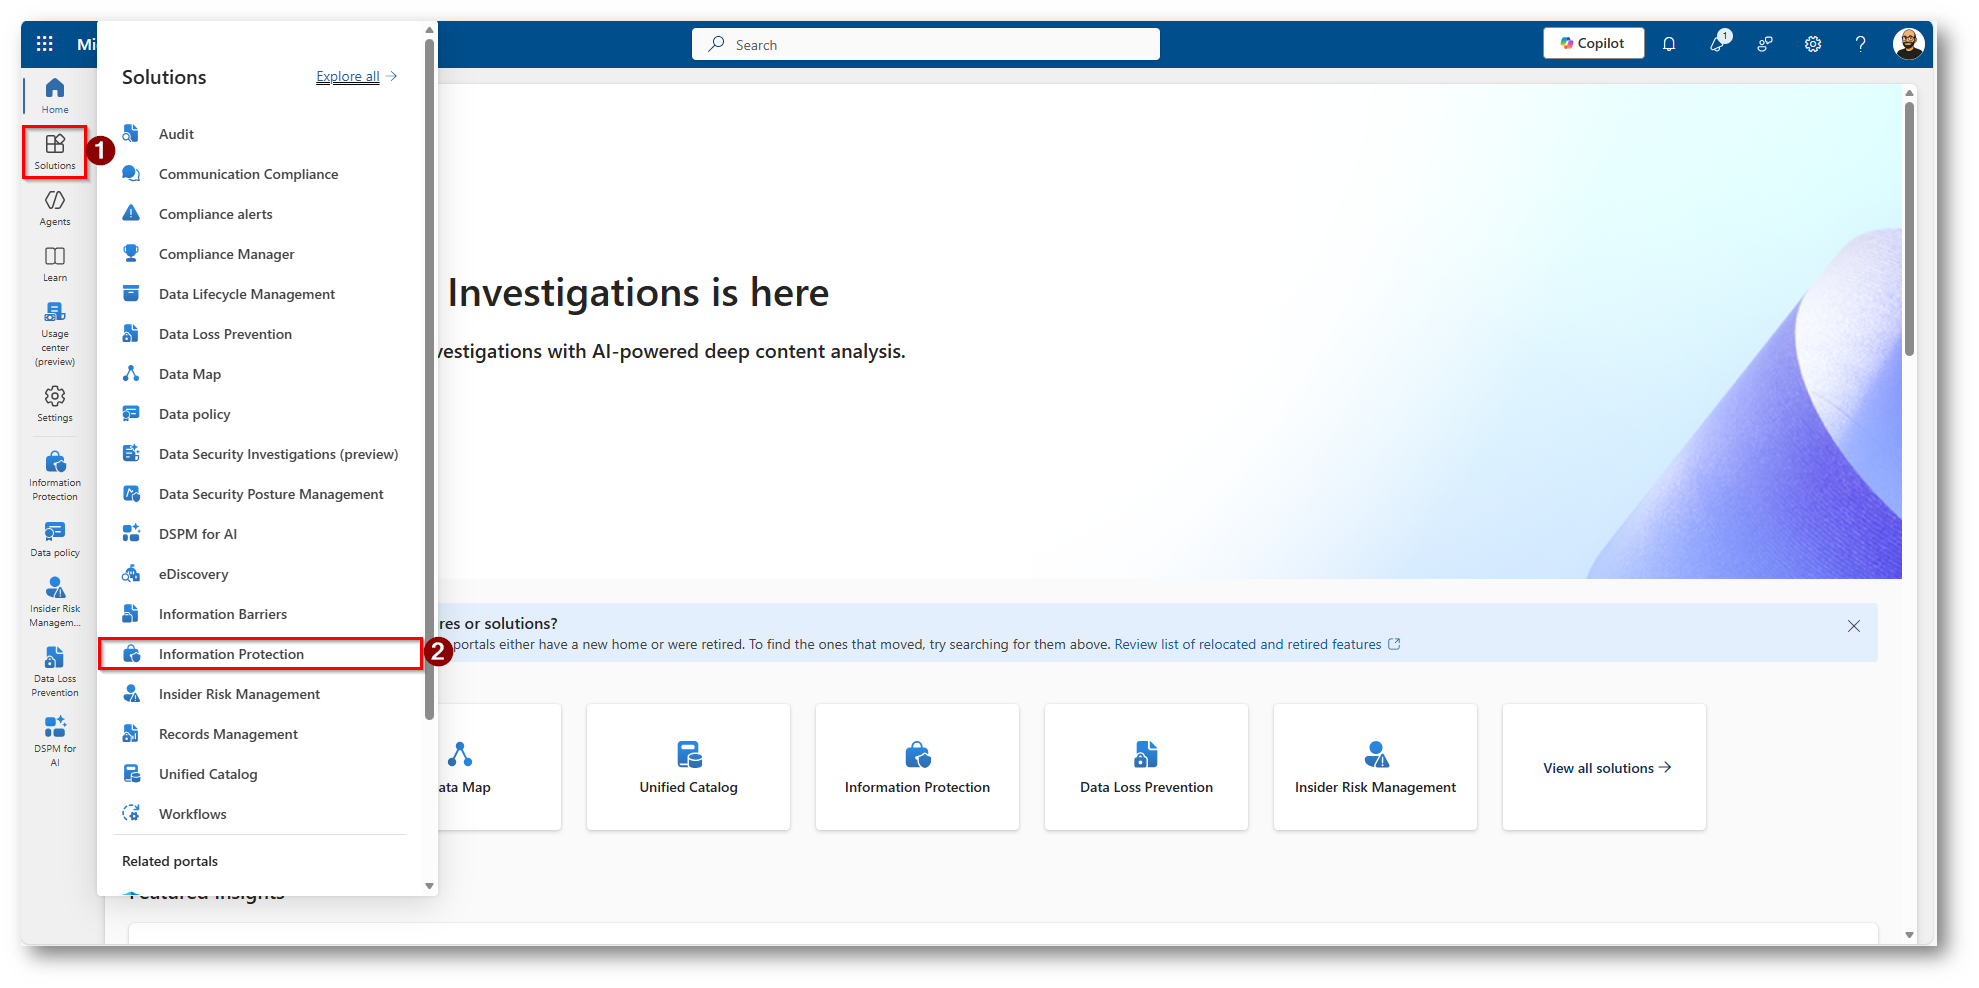This screenshot has width=1979, height=988.
Task: Open Review list of relocated features link
Action: click(x=1248, y=645)
